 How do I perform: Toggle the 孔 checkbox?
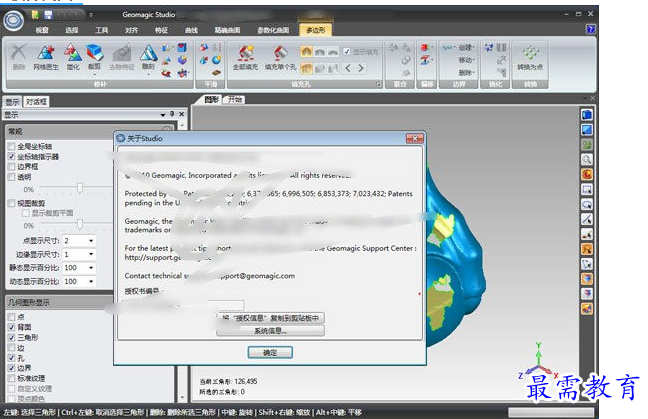point(12,358)
